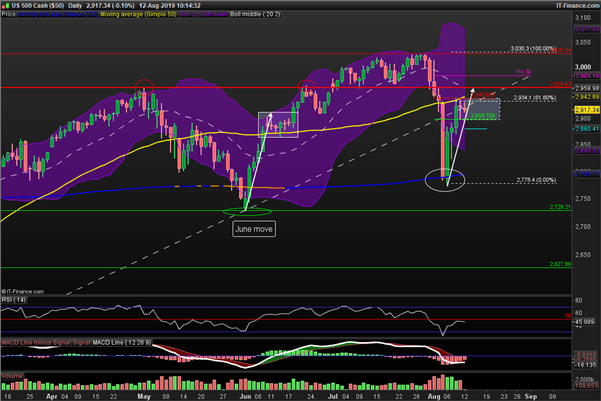The width and height of the screenshot is (601, 401).
Task: Click the Apr label on date axis
Action: pos(51,396)
